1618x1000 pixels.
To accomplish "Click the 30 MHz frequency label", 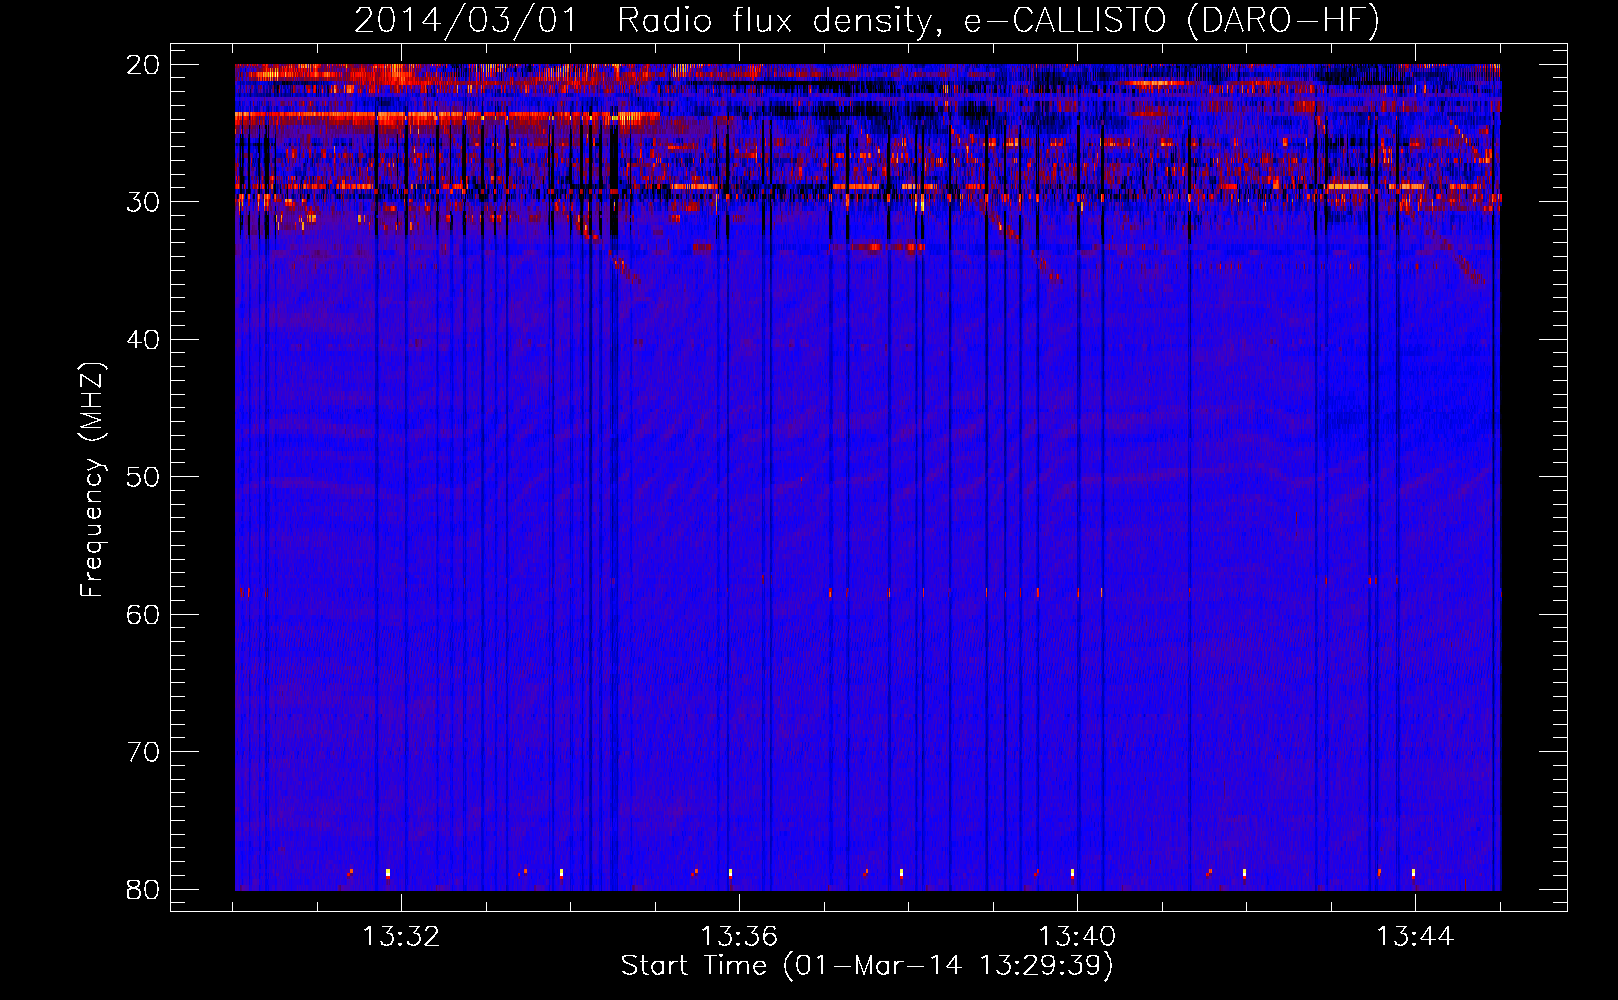I will [143, 202].
